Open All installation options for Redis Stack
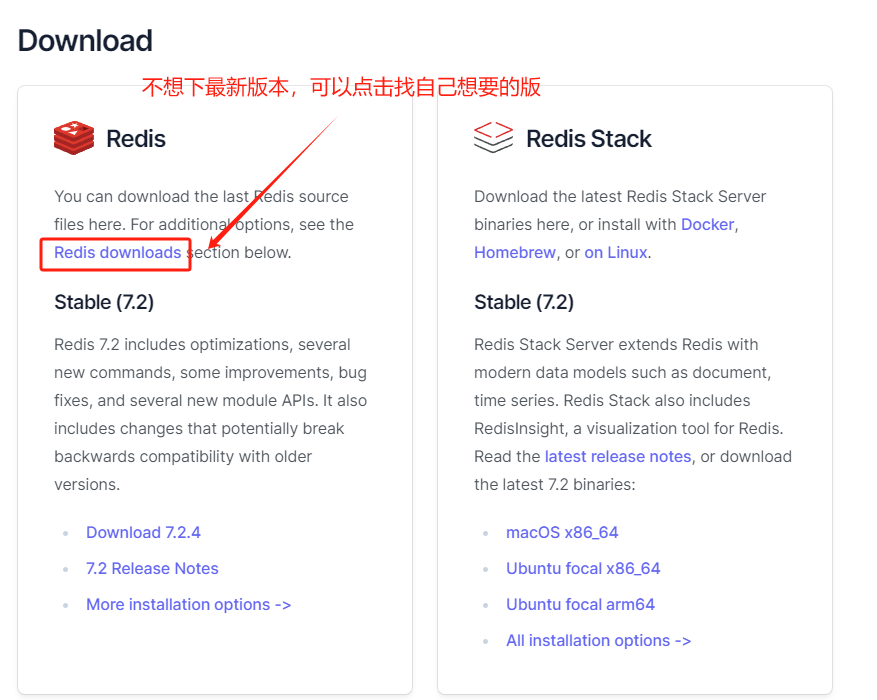This screenshot has height=700, width=877. 598,640
